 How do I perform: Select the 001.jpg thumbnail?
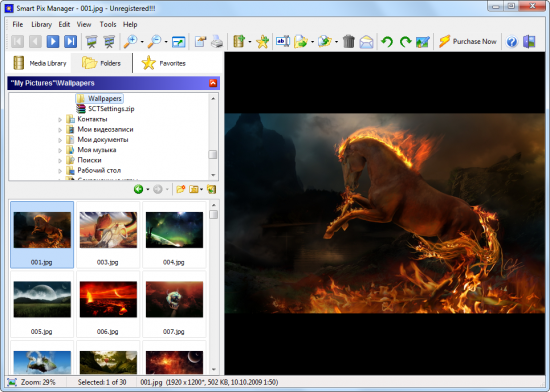pos(42,235)
